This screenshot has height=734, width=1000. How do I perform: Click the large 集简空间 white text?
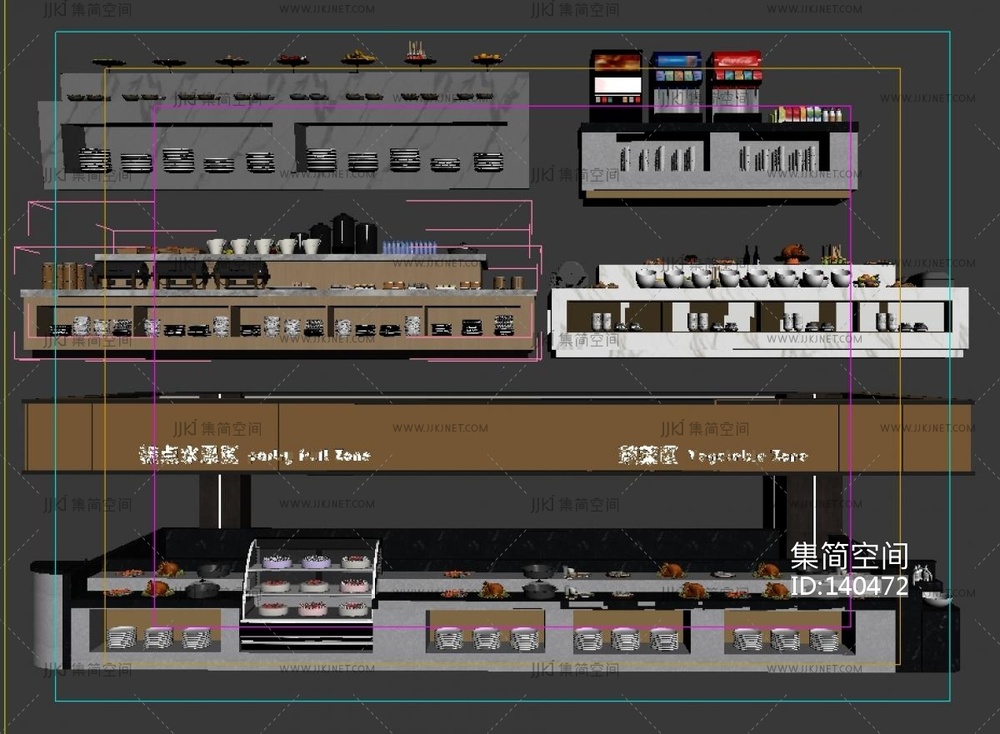click(849, 556)
